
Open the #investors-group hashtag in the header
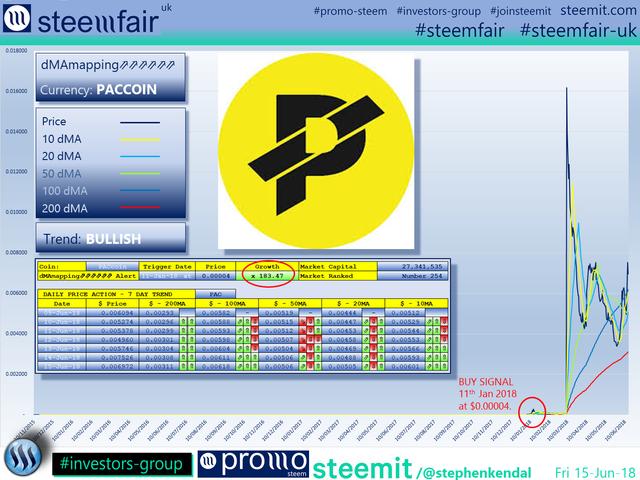coord(438,11)
